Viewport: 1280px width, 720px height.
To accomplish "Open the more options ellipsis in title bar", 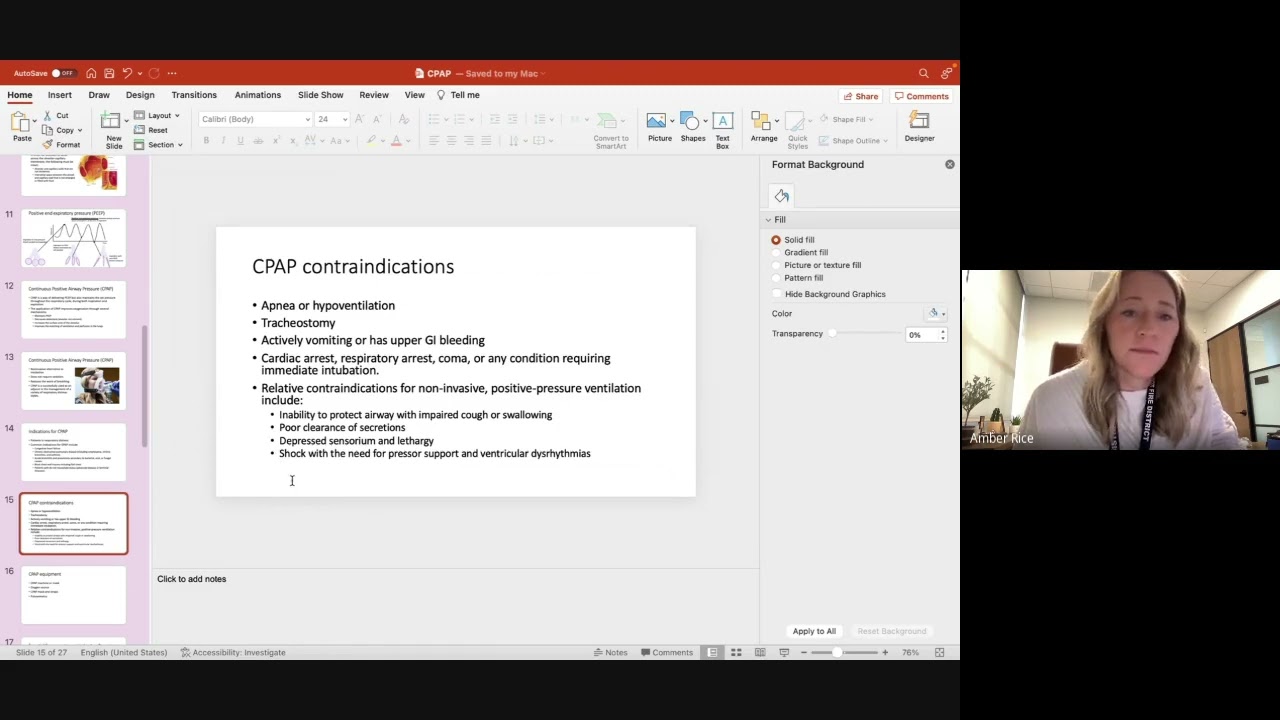I will pos(172,73).
